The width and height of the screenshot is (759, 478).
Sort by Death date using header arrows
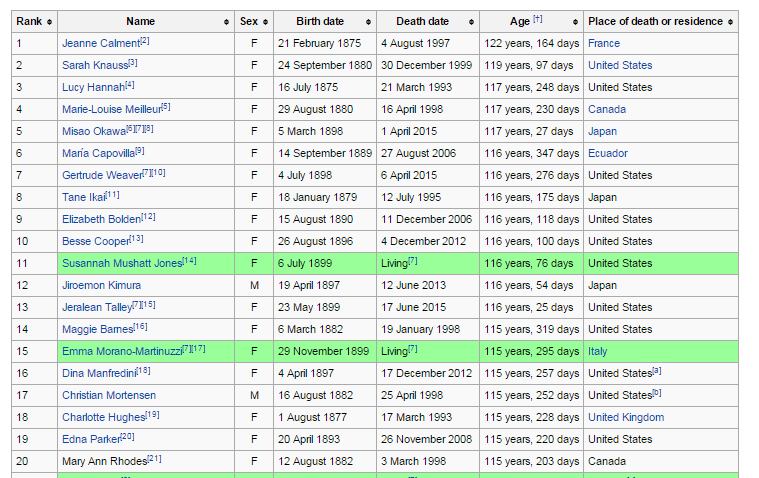pyautogui.click(x=471, y=21)
